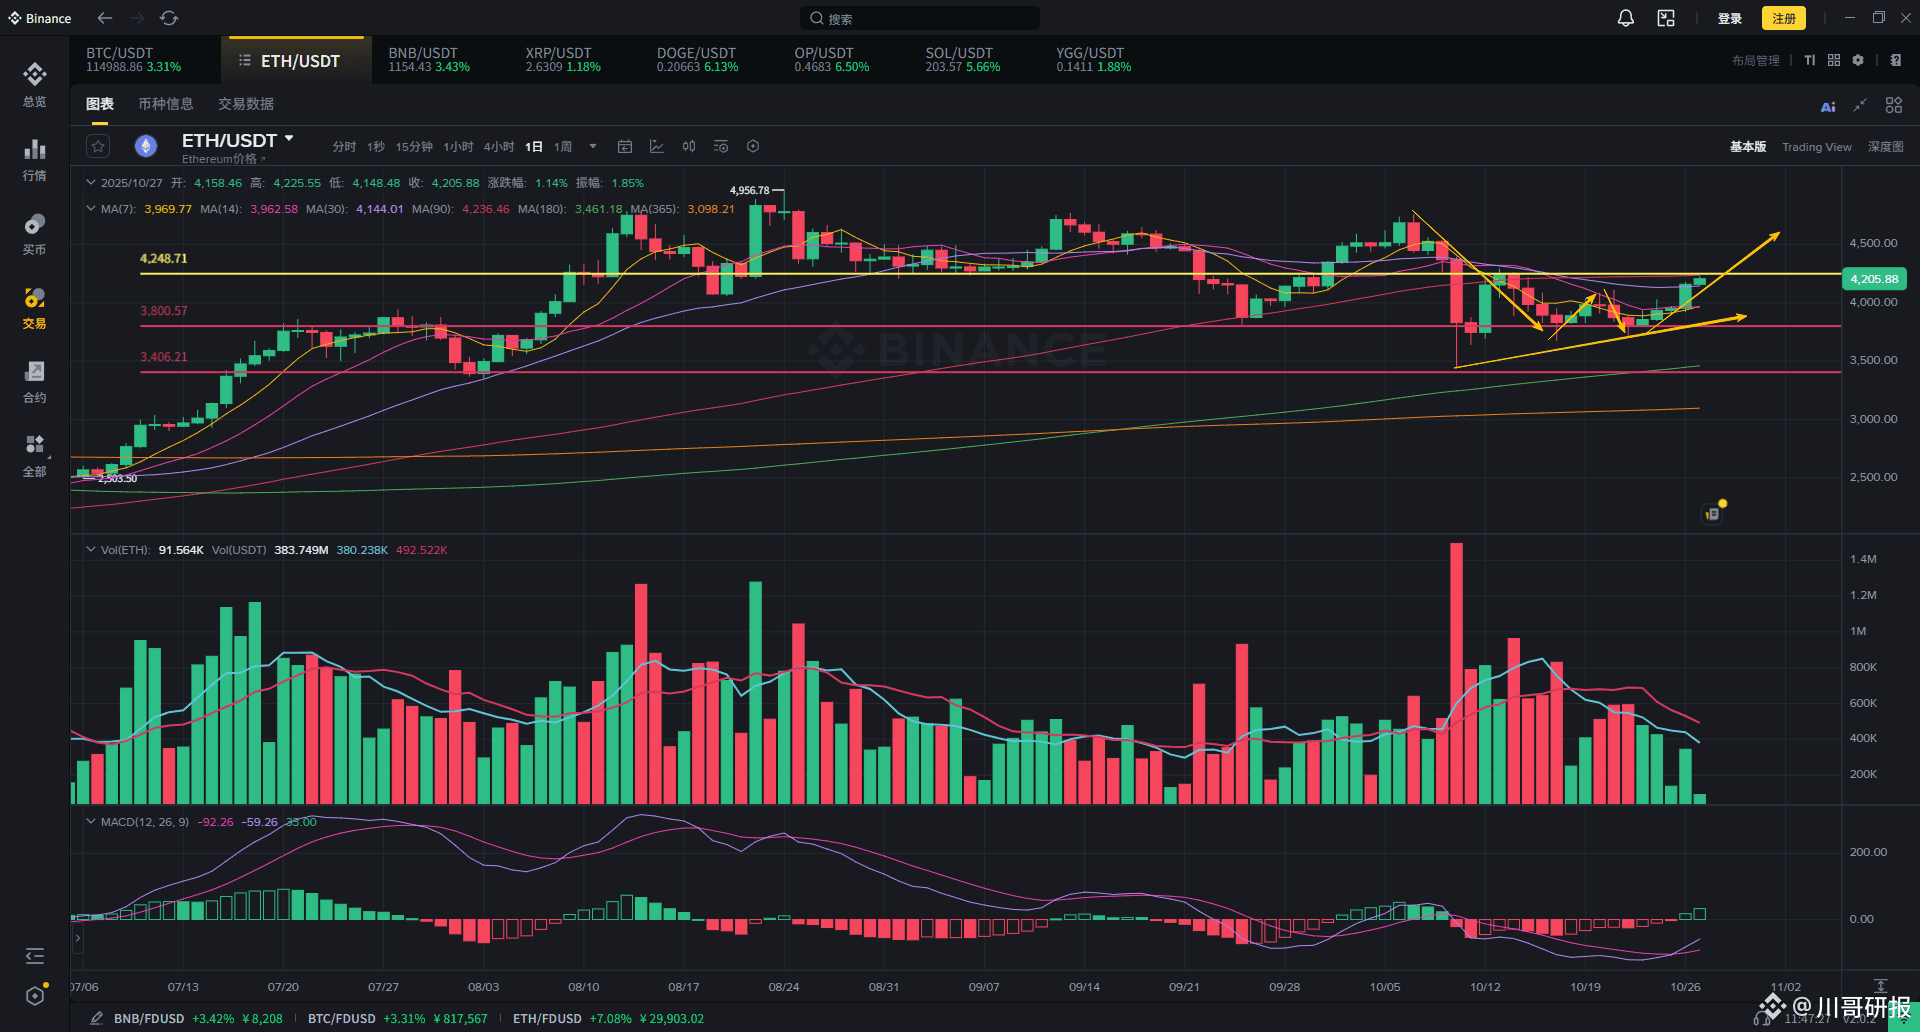Image resolution: width=1920 pixels, height=1032 pixels.
Task: Click the price-axis reset icon below the scale
Action: [x=1881, y=986]
